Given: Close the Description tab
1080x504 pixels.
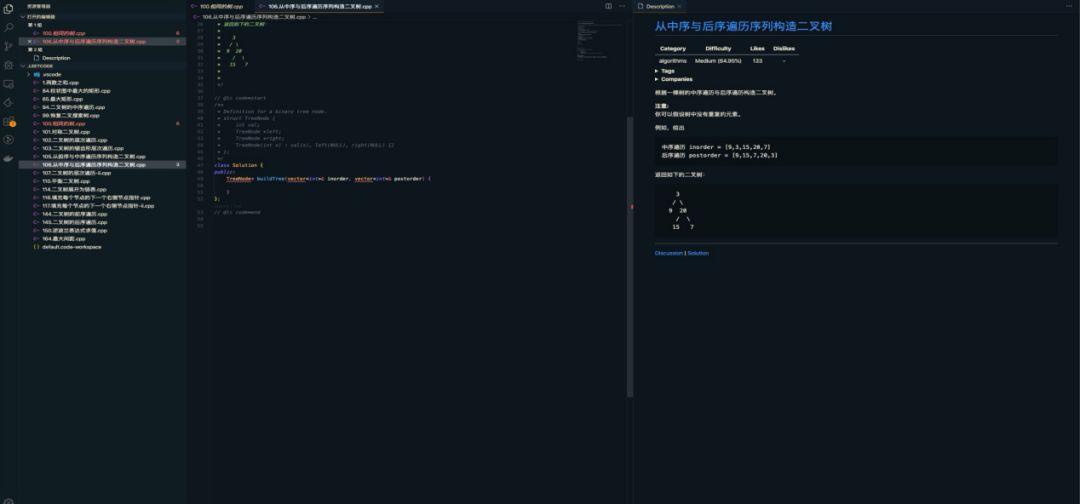Looking at the screenshot, I should (679, 6).
